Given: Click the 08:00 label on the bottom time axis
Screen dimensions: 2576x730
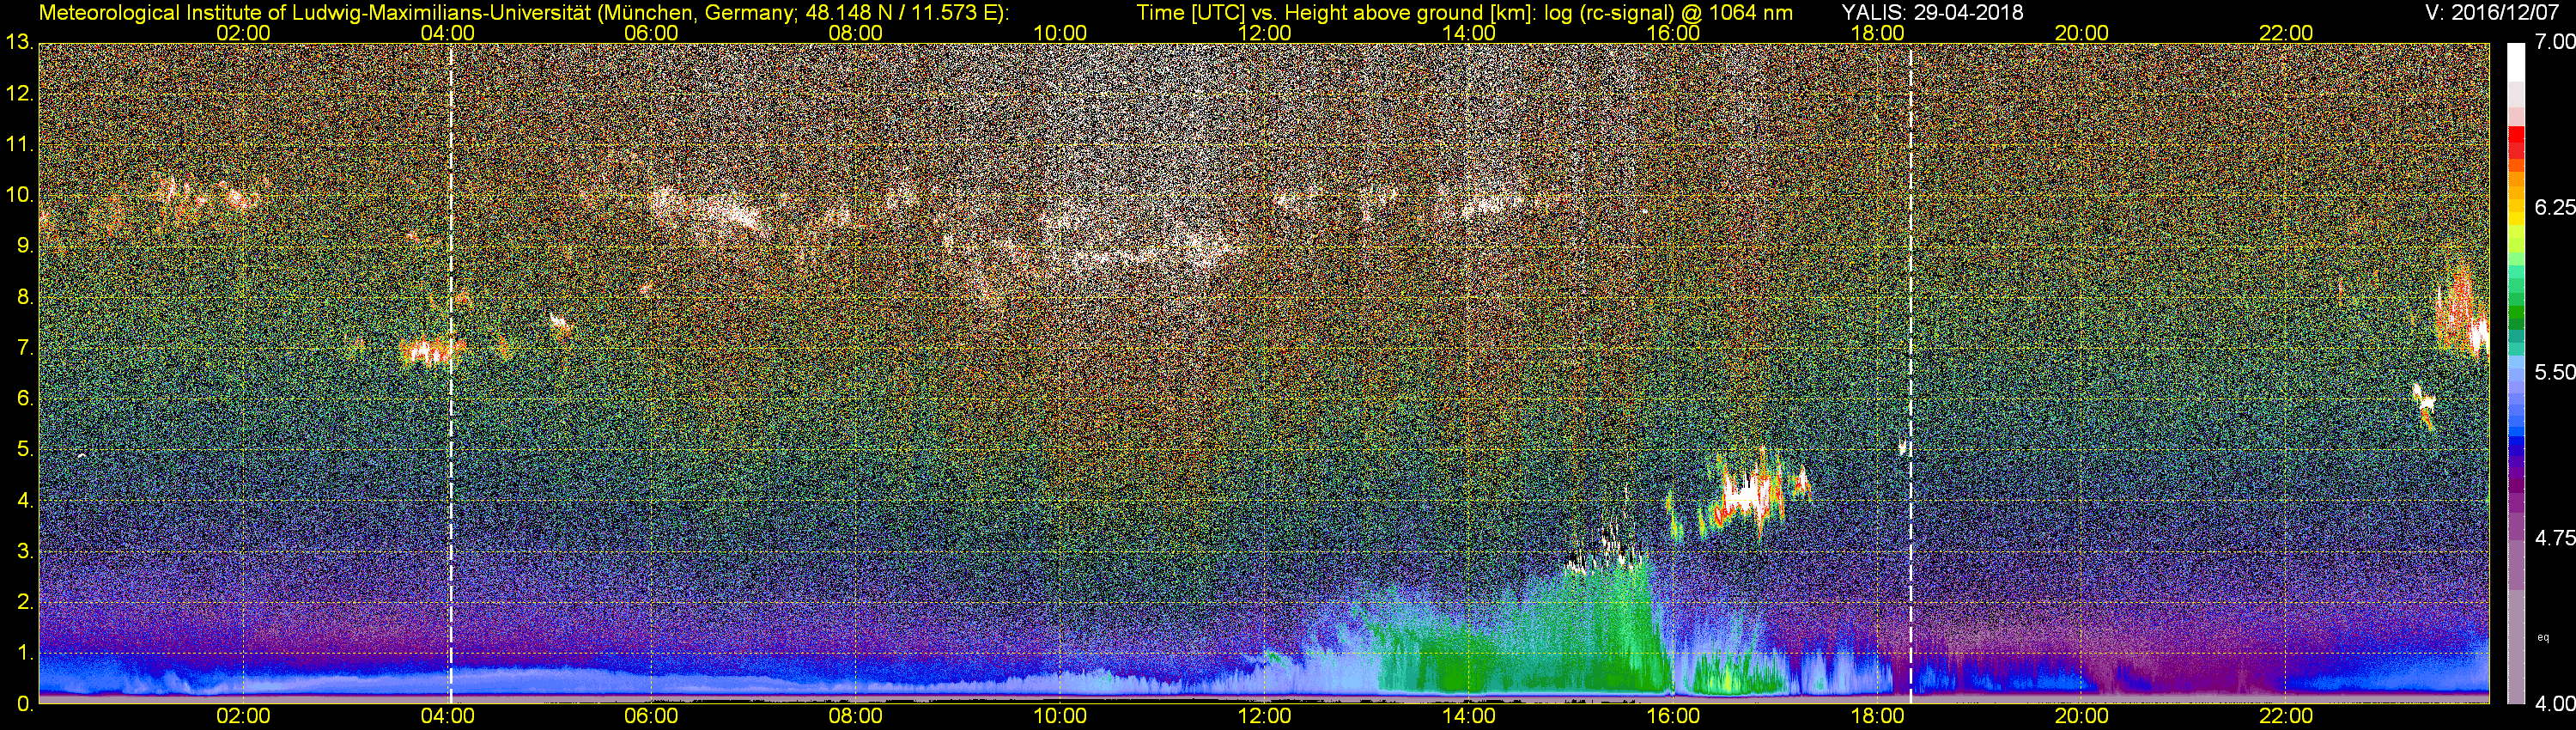Looking at the screenshot, I should pyautogui.click(x=856, y=717).
